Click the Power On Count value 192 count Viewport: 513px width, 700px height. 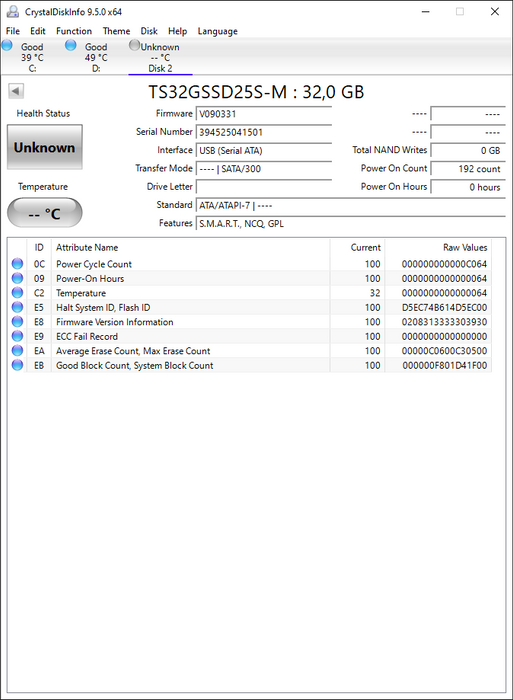click(468, 169)
